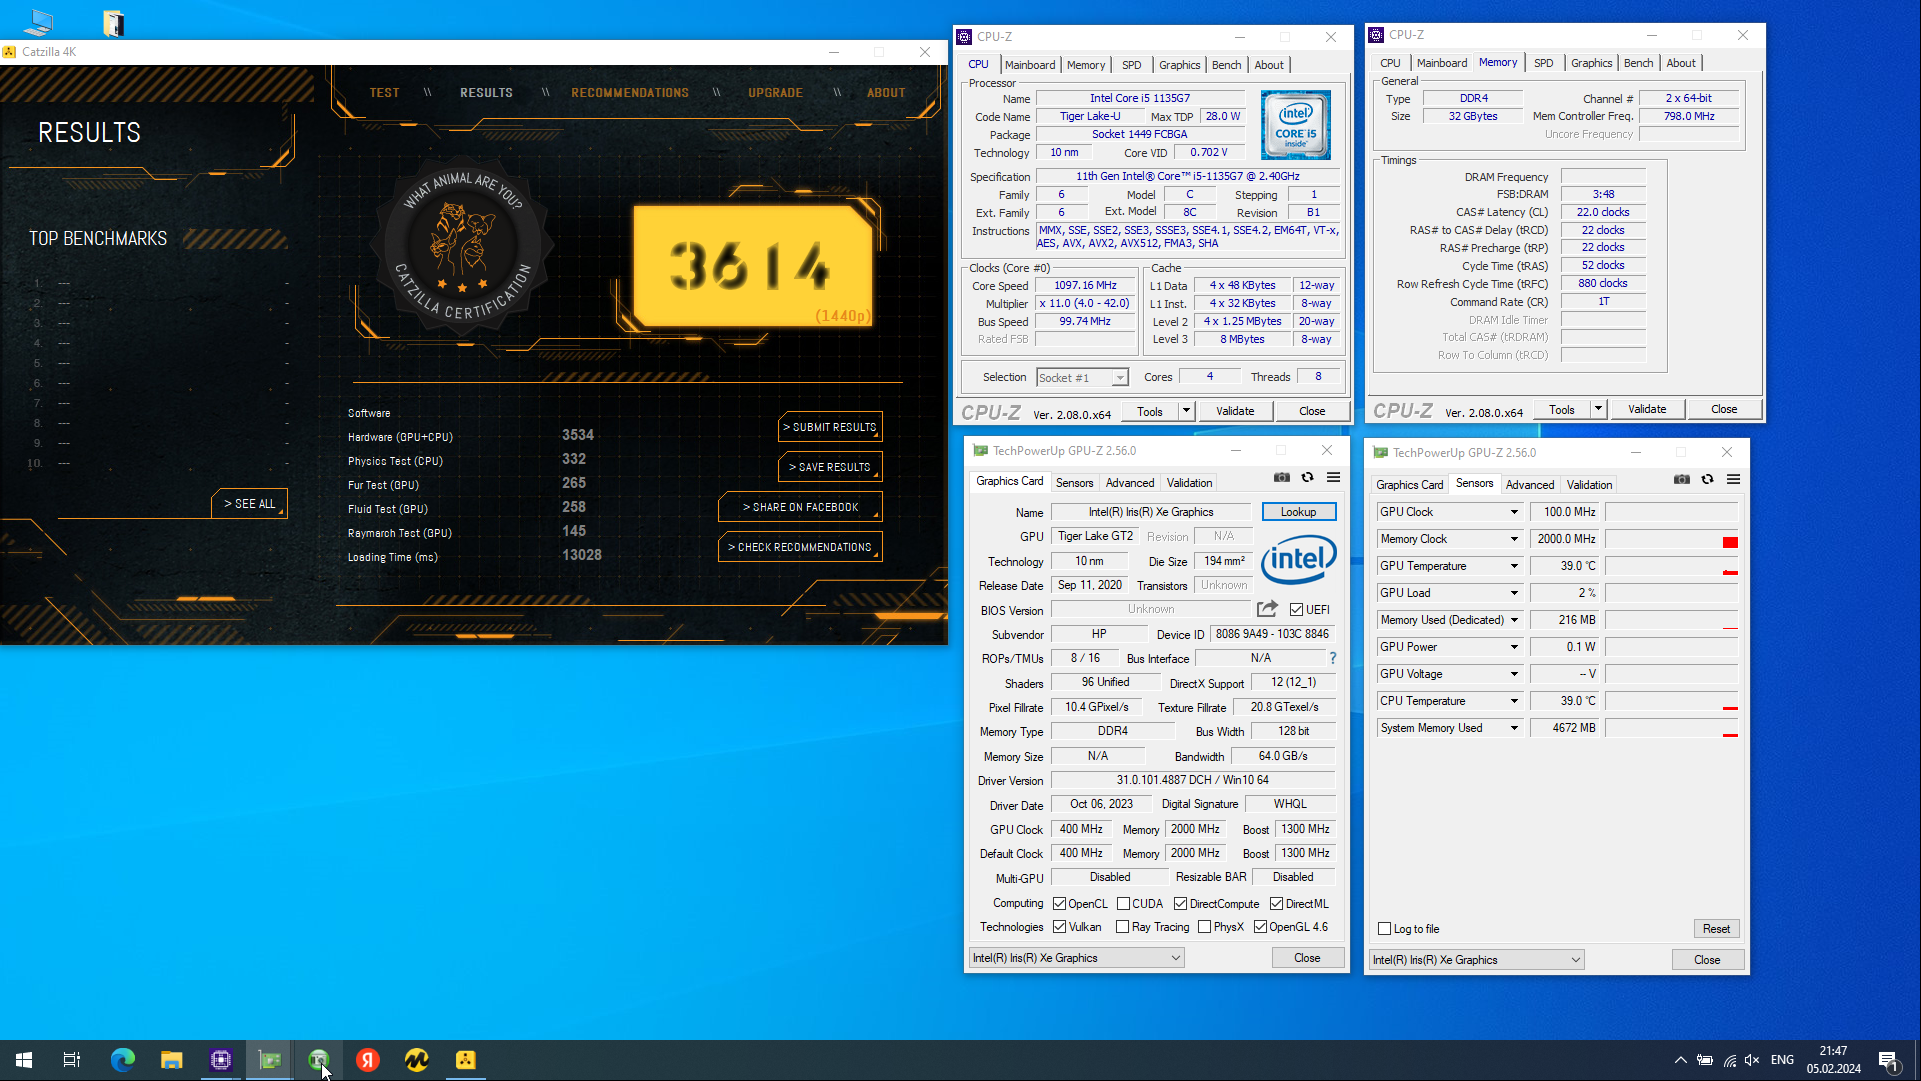Enable Log to file checkbox
This screenshot has height=1081, width=1921.
tap(1385, 929)
